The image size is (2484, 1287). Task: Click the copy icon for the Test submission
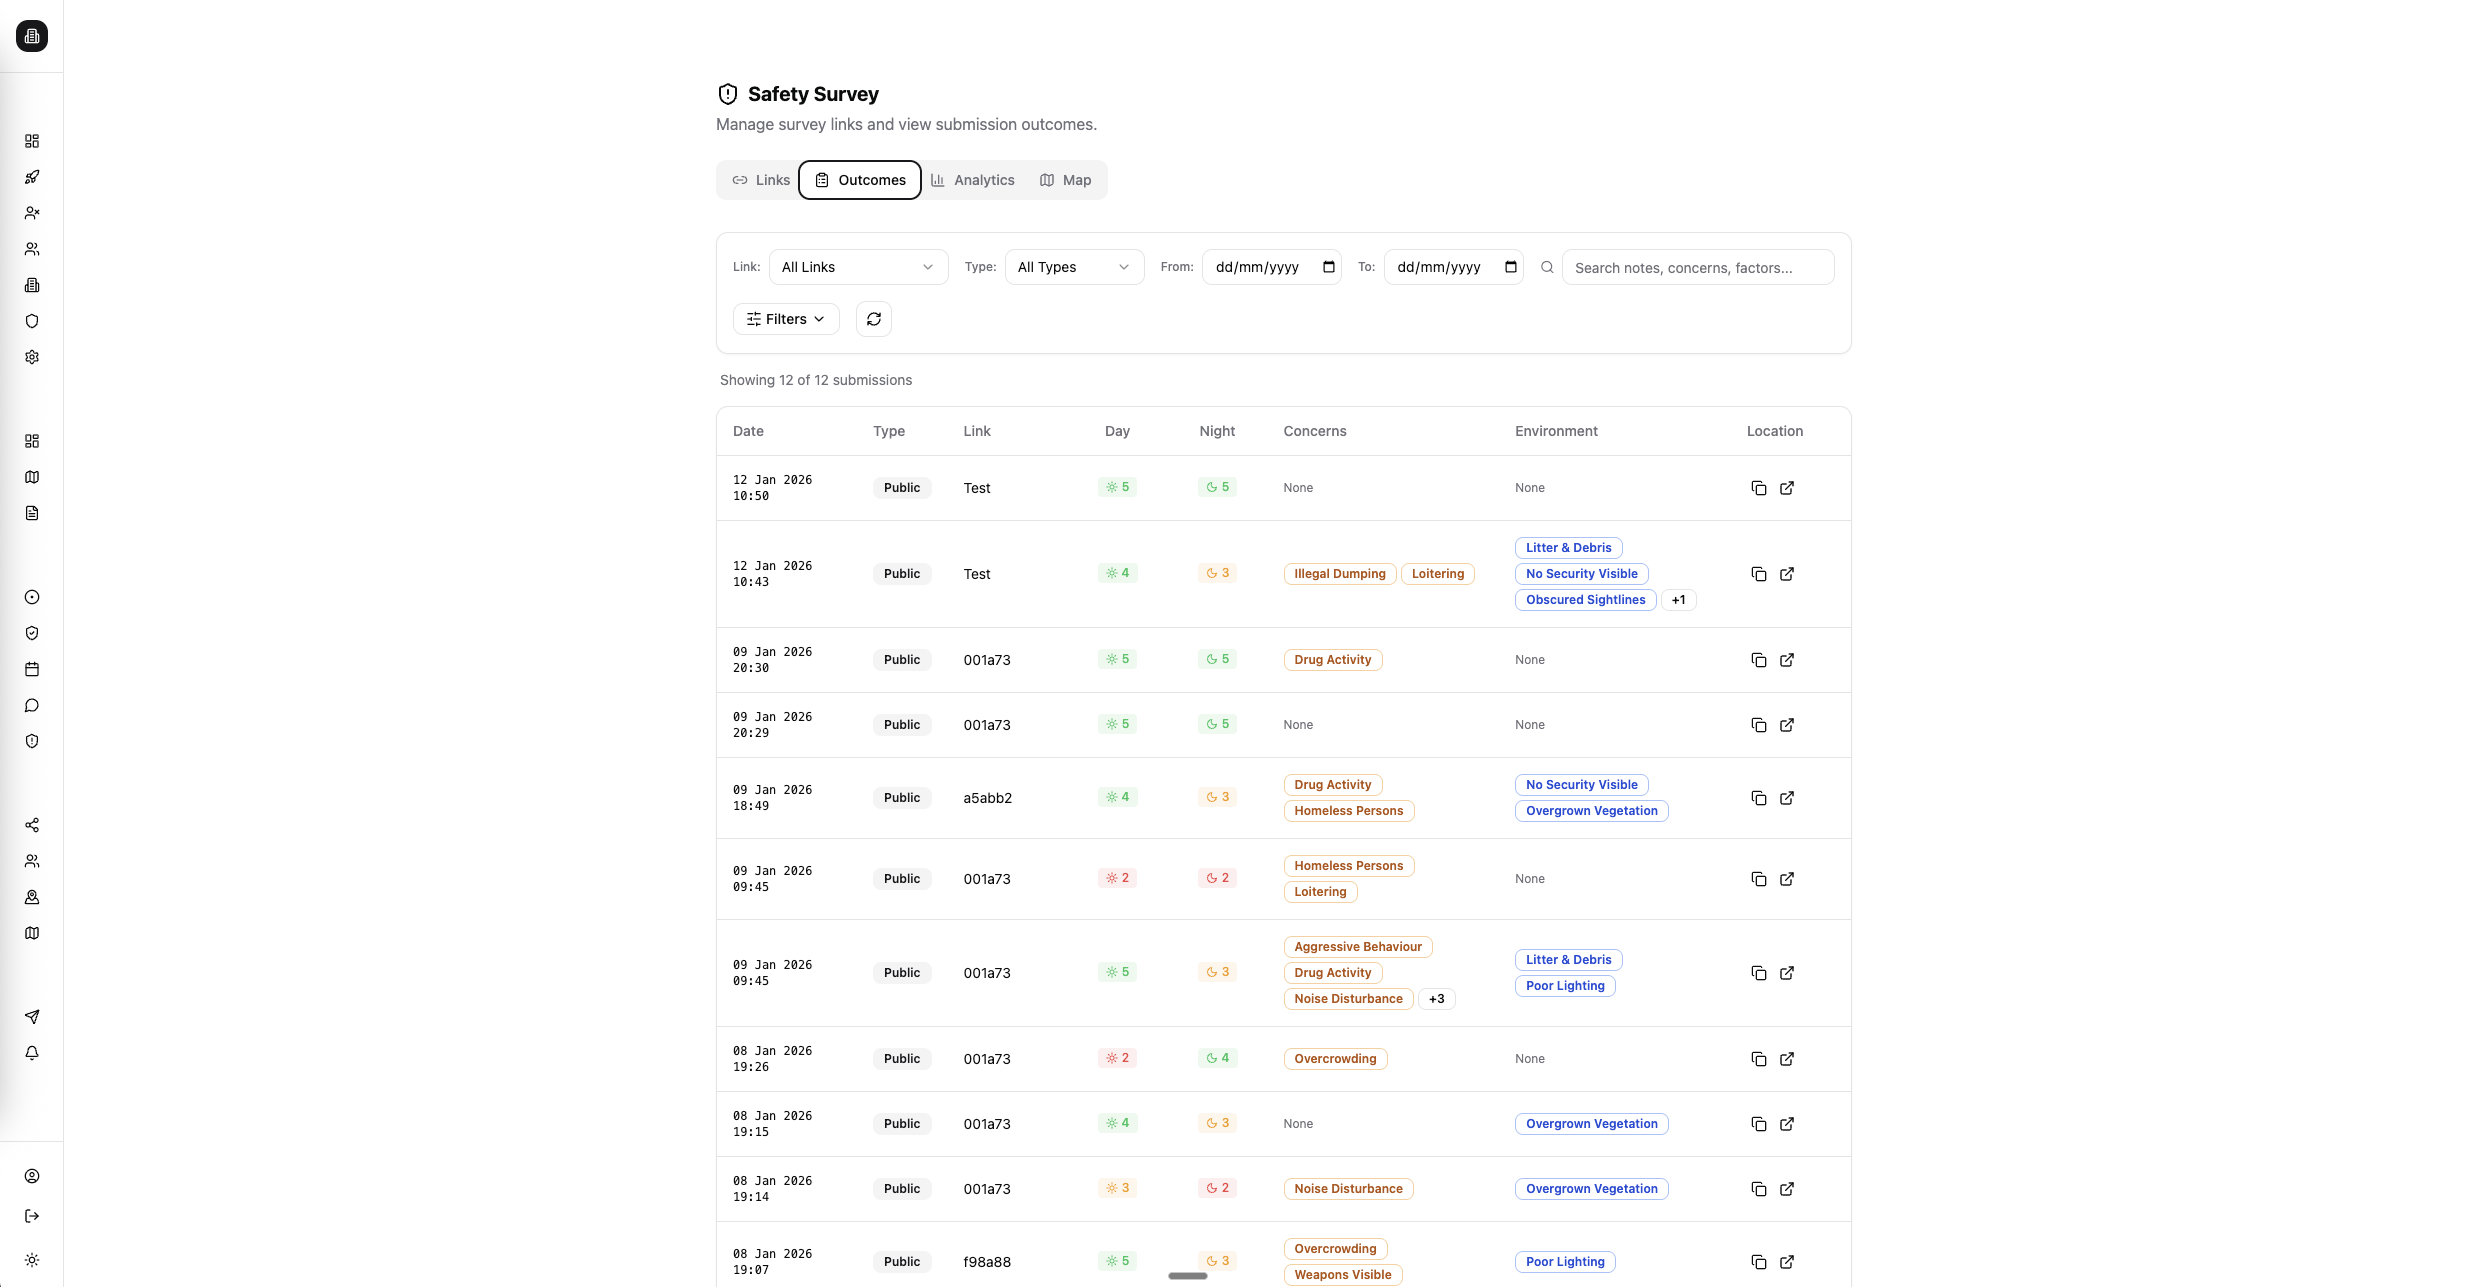coord(1759,488)
